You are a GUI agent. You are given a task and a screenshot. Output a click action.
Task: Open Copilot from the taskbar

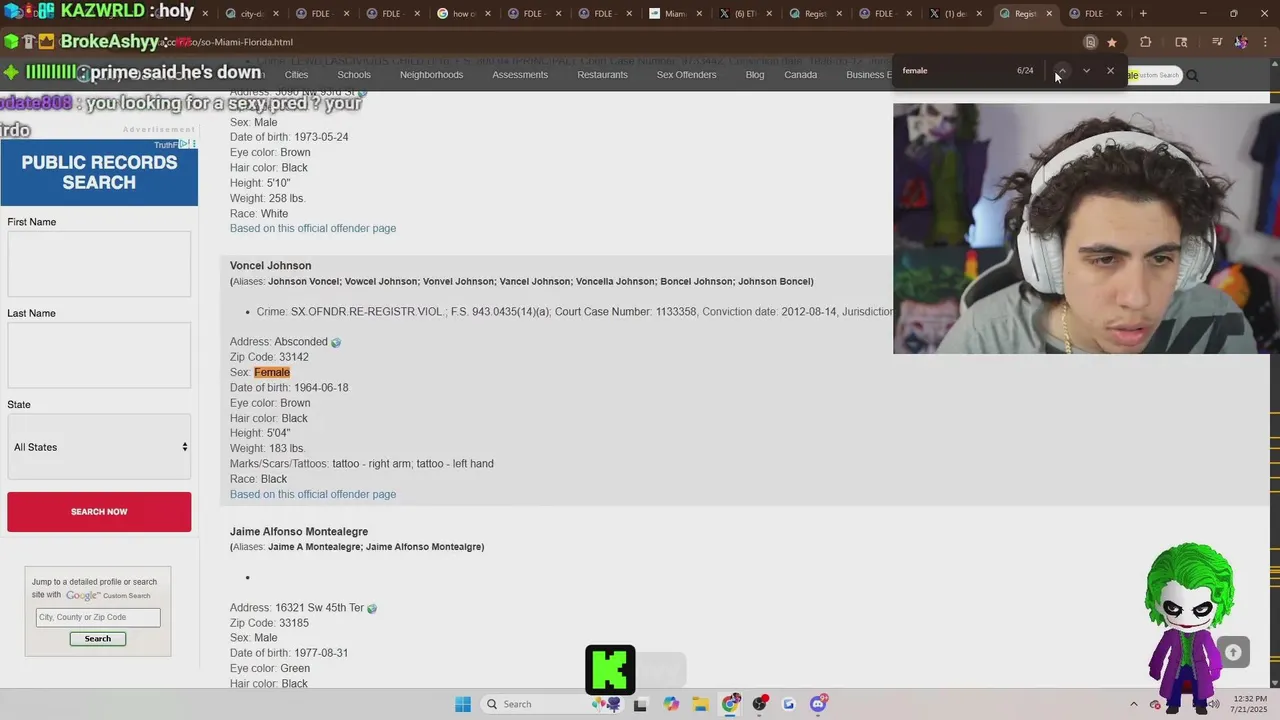click(670, 704)
